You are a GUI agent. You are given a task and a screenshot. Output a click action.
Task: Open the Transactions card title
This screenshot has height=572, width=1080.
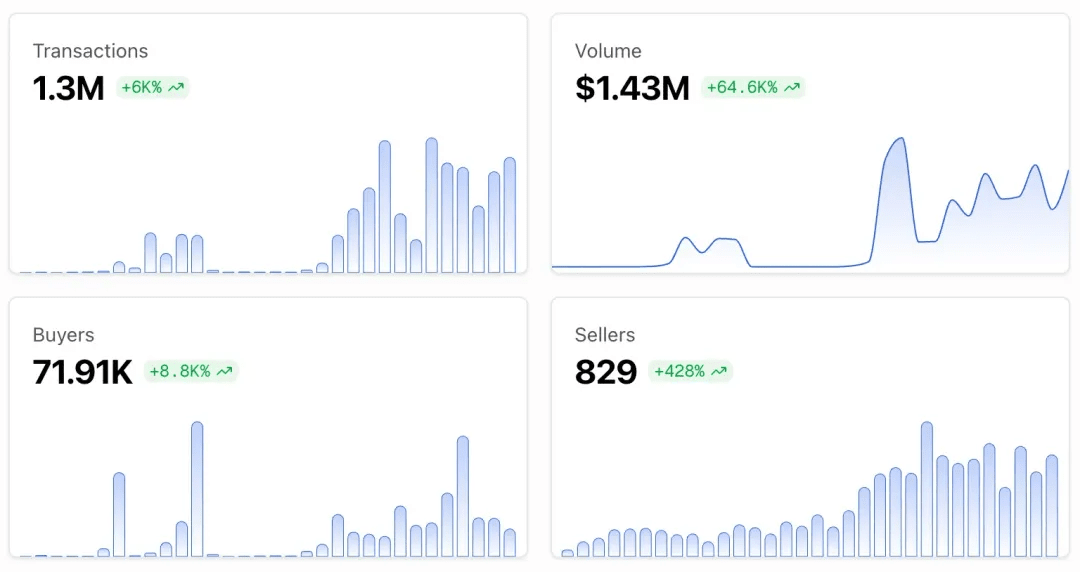pyautogui.click(x=90, y=51)
